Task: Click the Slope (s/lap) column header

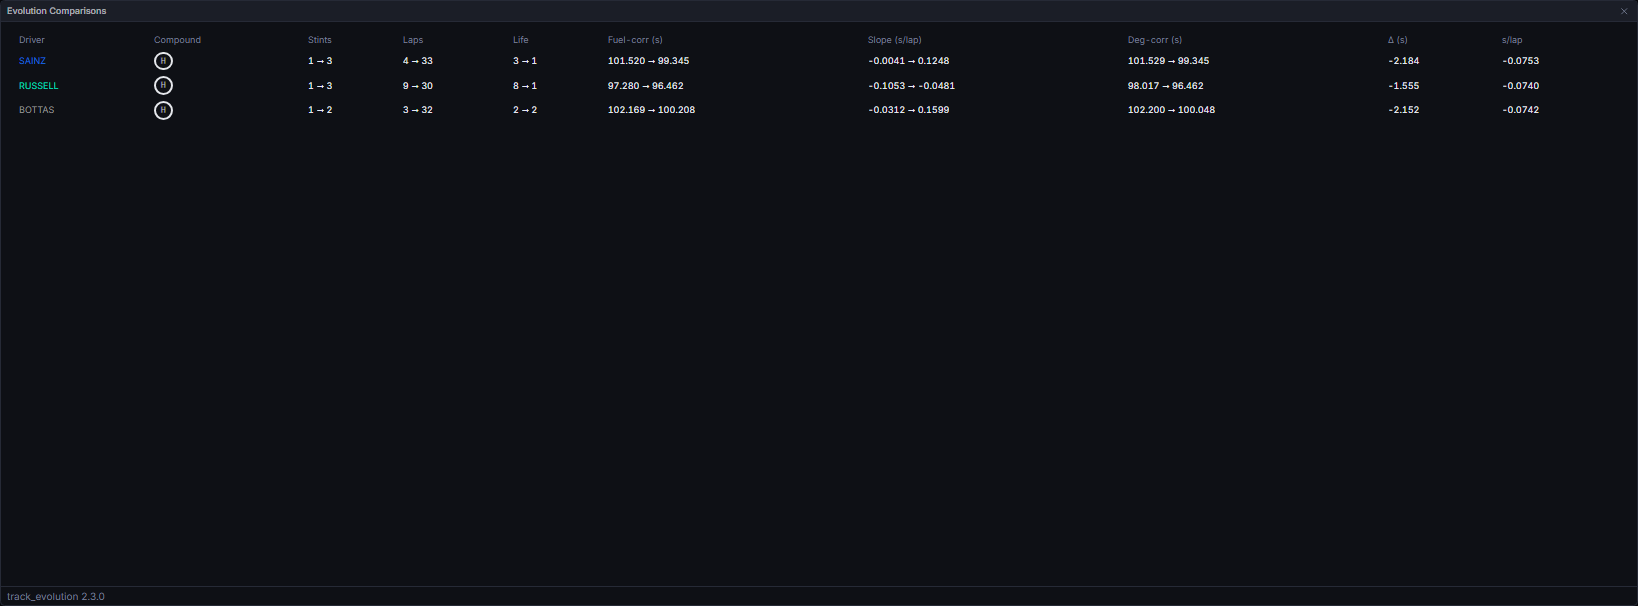Action: point(895,40)
